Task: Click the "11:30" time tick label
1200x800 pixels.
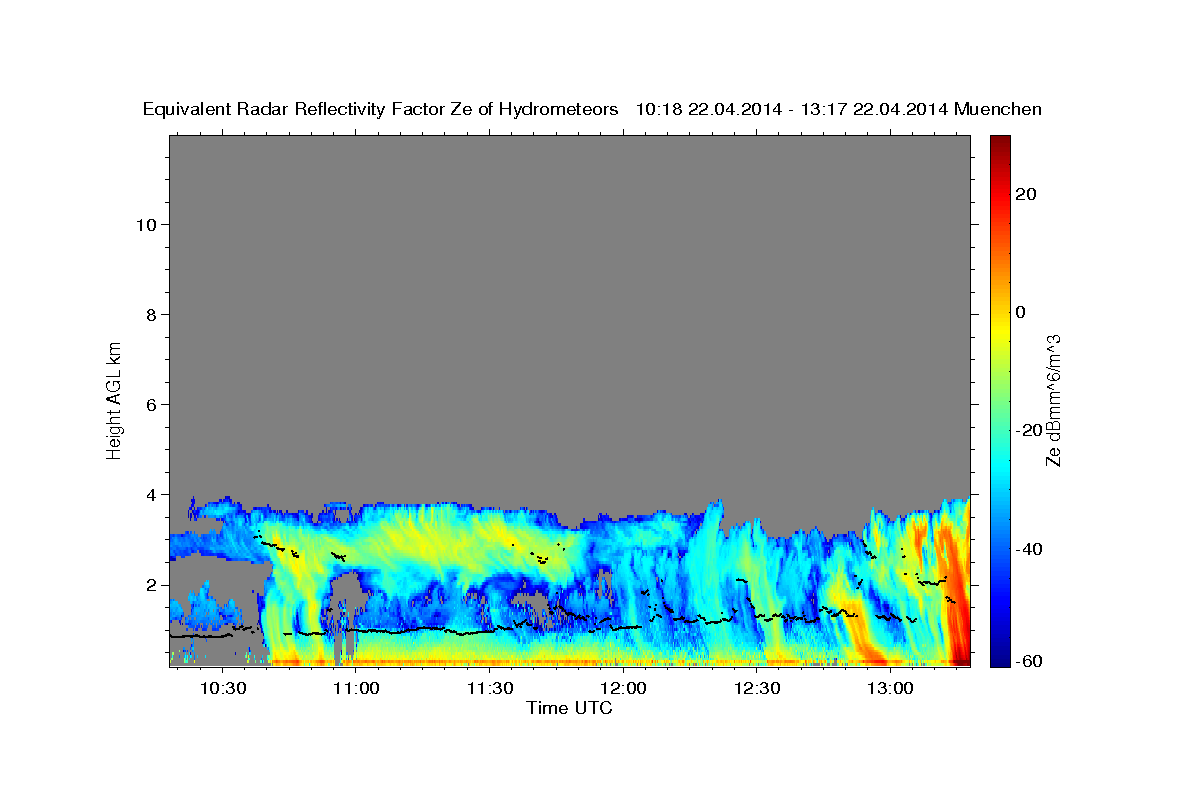Action: pyautogui.click(x=489, y=688)
